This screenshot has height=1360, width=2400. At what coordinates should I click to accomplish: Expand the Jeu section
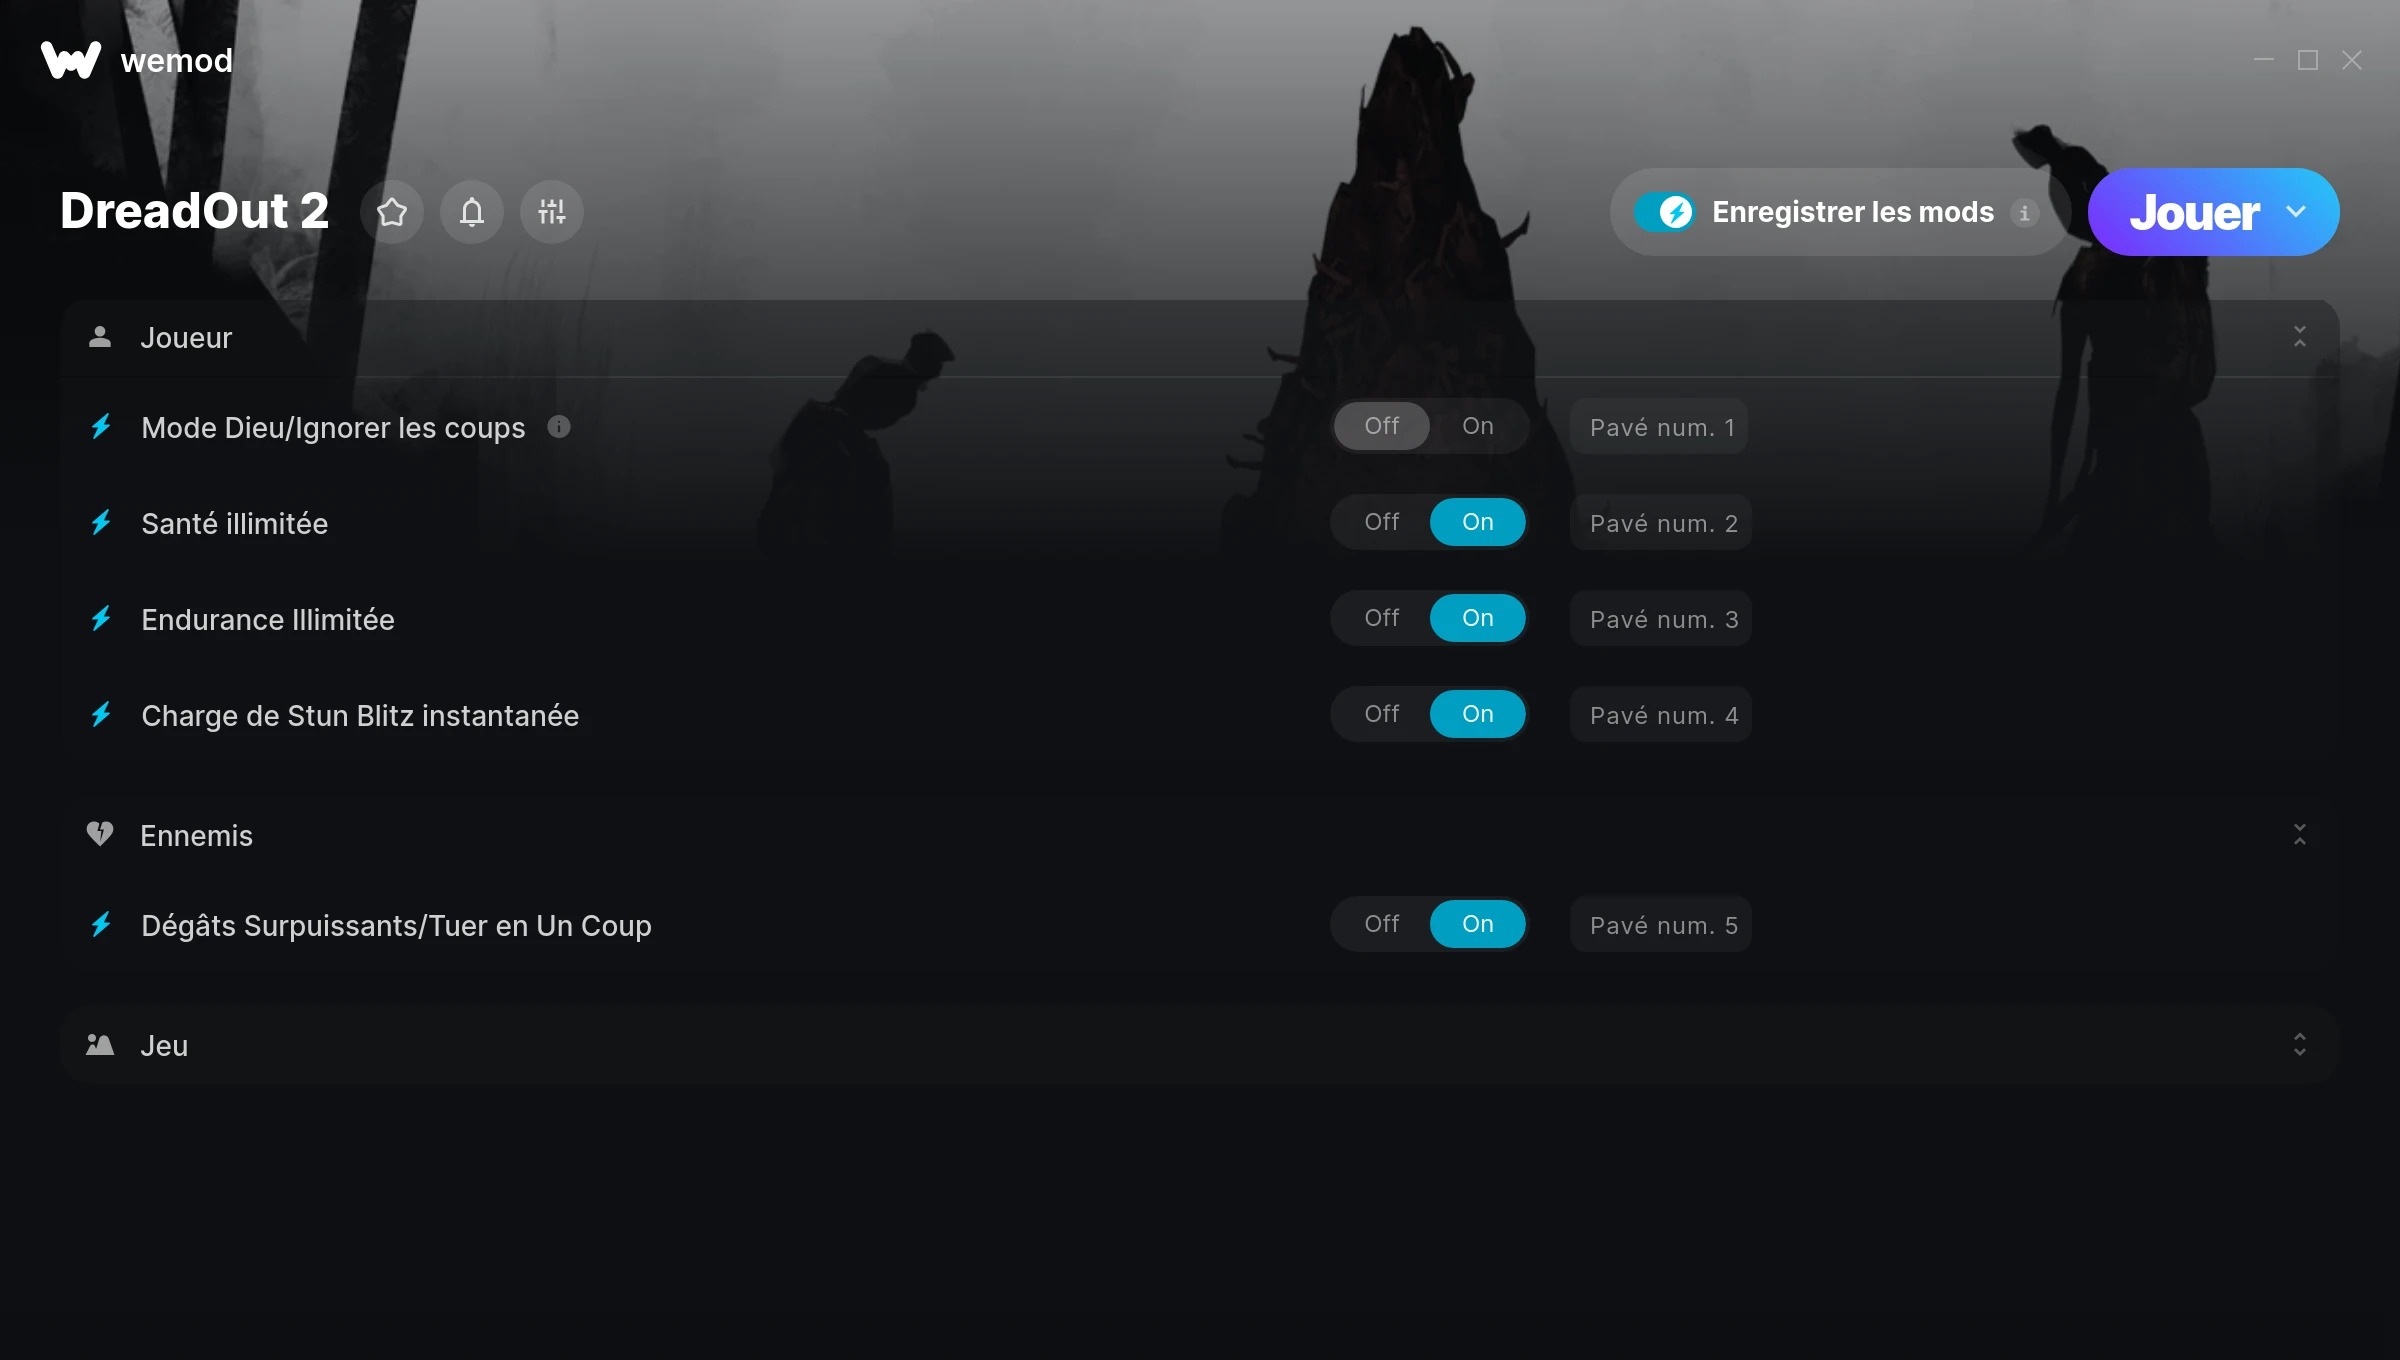pos(2300,1045)
